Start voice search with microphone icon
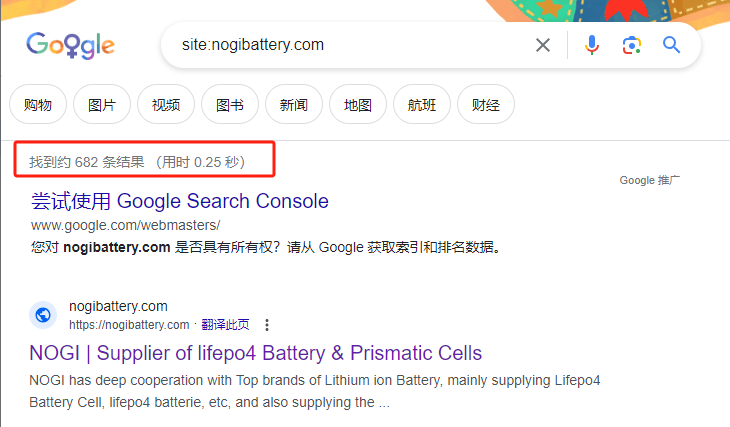The image size is (730, 427). (x=592, y=45)
